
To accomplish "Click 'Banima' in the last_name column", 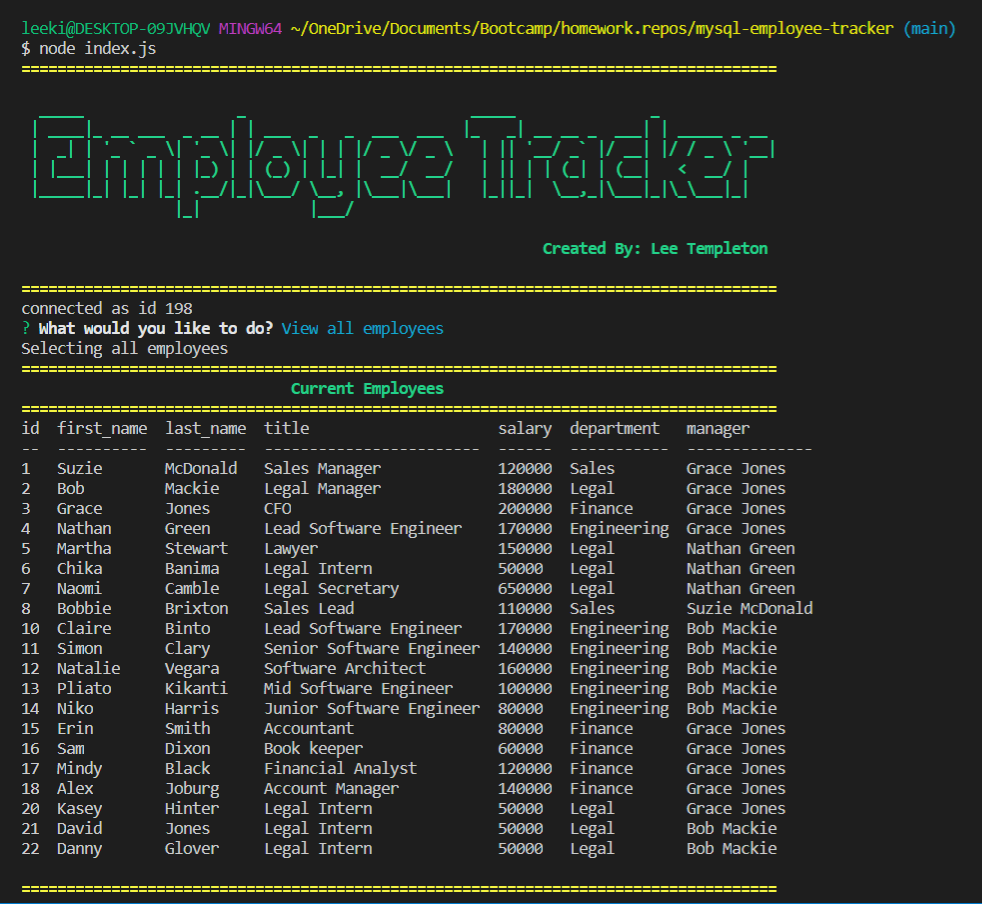I will point(192,569).
